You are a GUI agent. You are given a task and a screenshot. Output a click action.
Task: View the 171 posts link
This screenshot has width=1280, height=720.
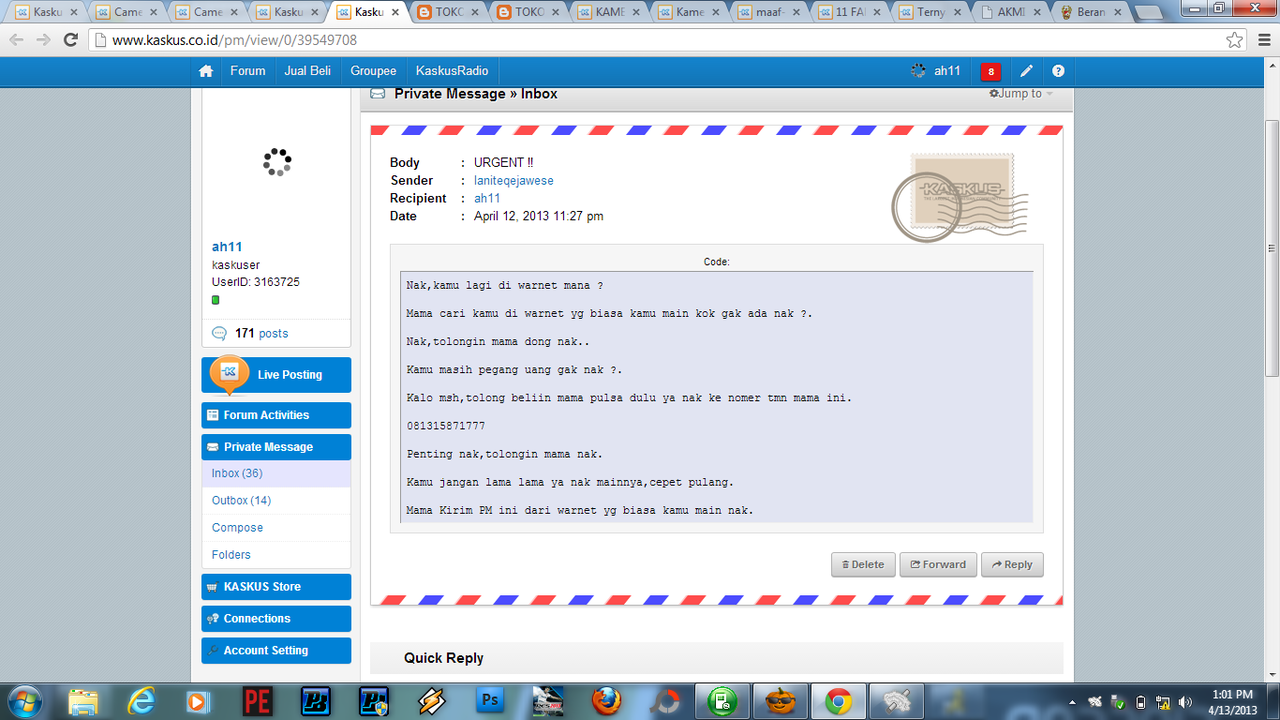pos(261,334)
